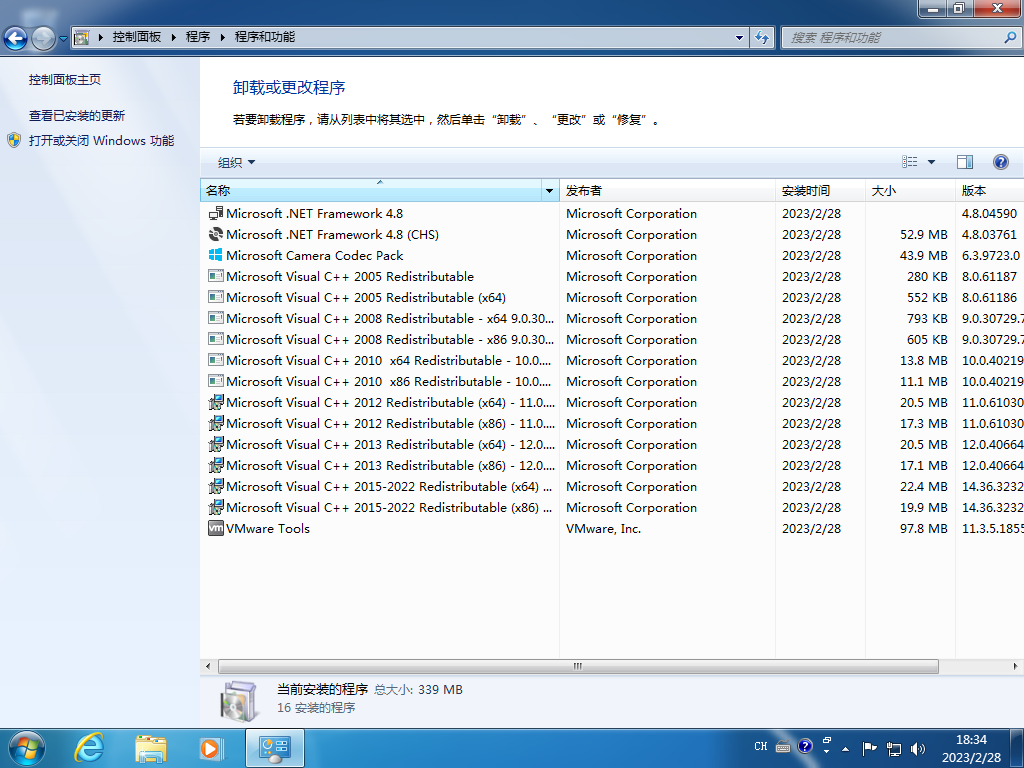Show hidden tray icons arrow
The image size is (1024, 768).
[846, 748]
